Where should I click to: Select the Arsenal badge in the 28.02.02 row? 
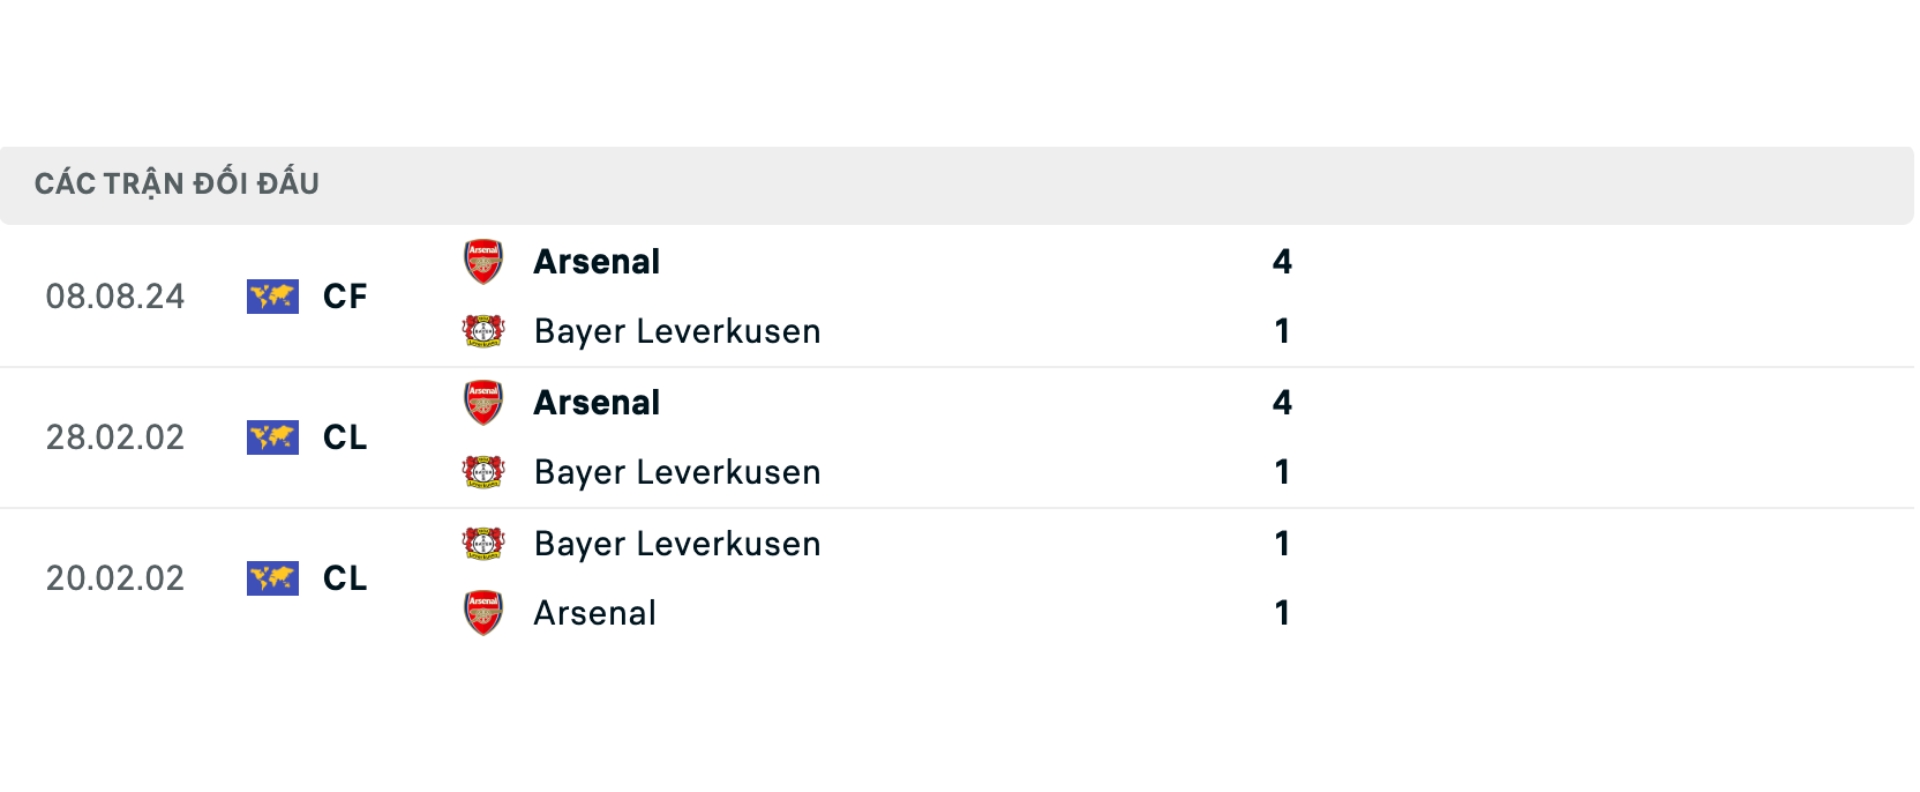point(484,402)
